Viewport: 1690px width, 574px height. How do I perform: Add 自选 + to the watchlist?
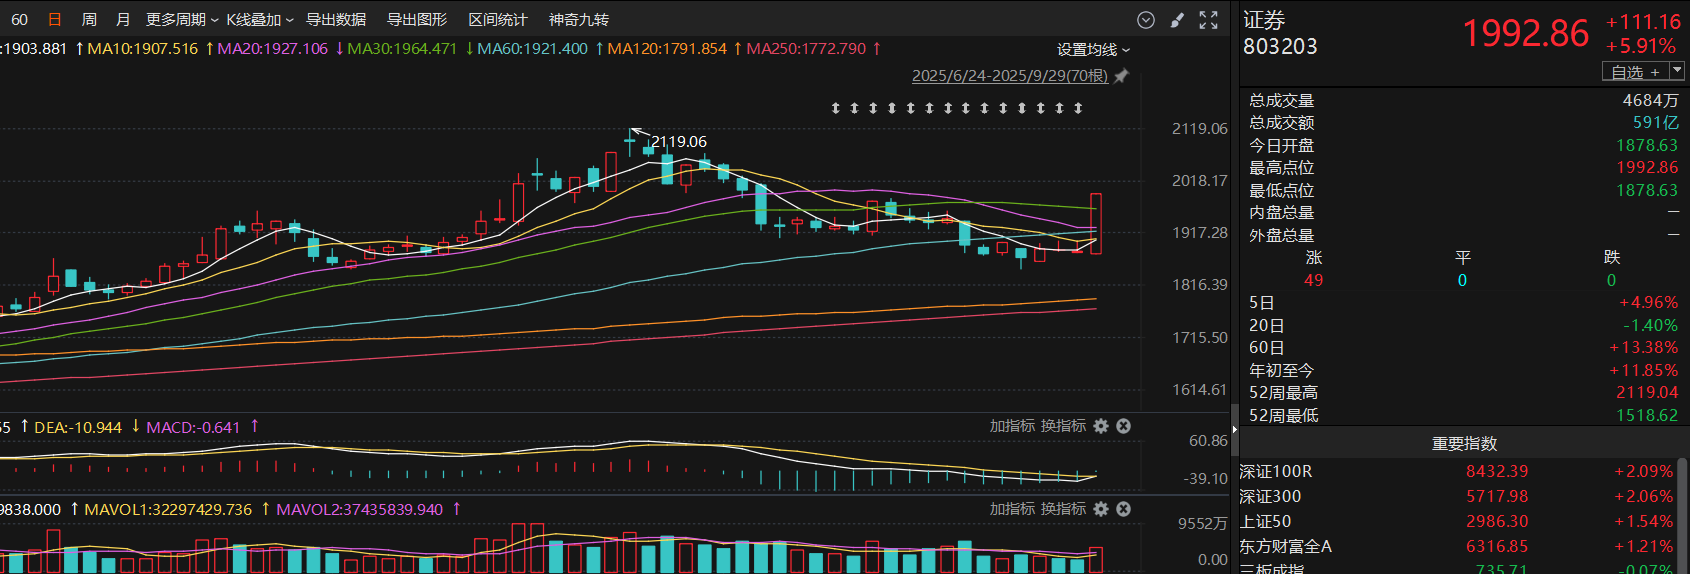click(x=1636, y=72)
